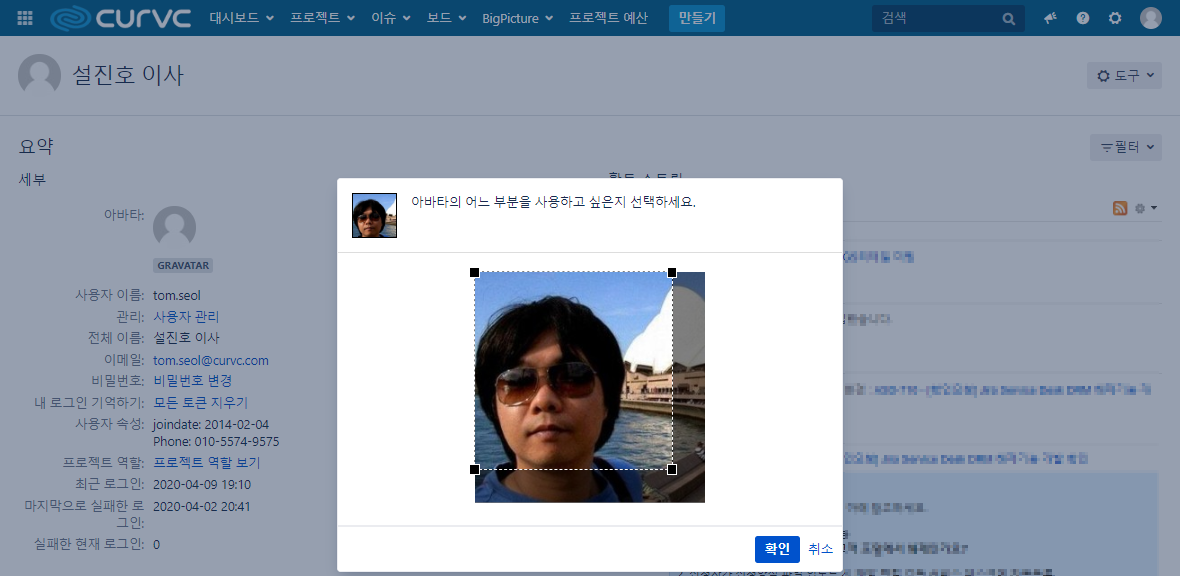Confirm the avatar crop with 확인
Screen dimensions: 1180x576
[x=777, y=549]
